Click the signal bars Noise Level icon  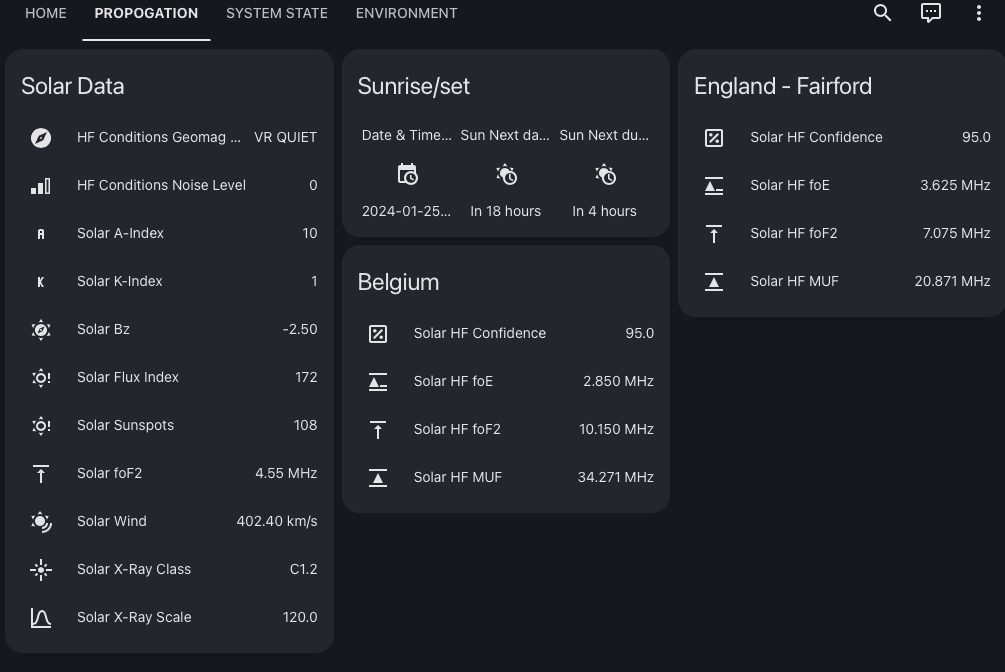(41, 185)
